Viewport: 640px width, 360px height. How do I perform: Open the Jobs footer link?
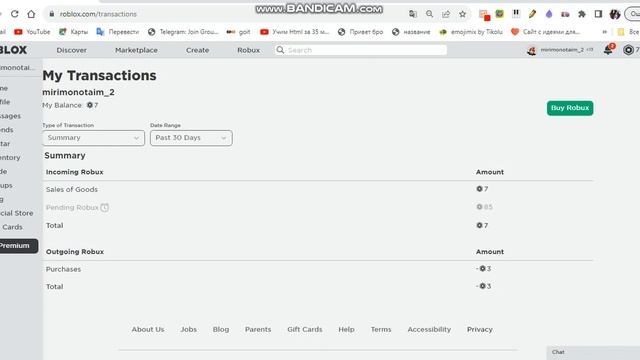click(x=189, y=329)
